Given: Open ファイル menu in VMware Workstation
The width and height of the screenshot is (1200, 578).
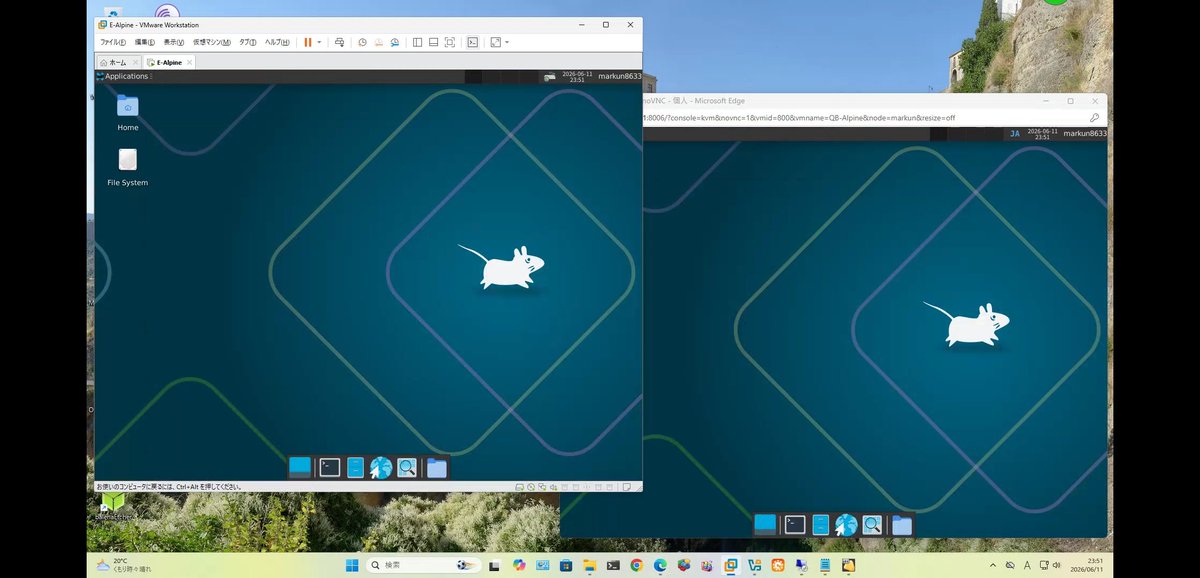Looking at the screenshot, I should (x=112, y=42).
